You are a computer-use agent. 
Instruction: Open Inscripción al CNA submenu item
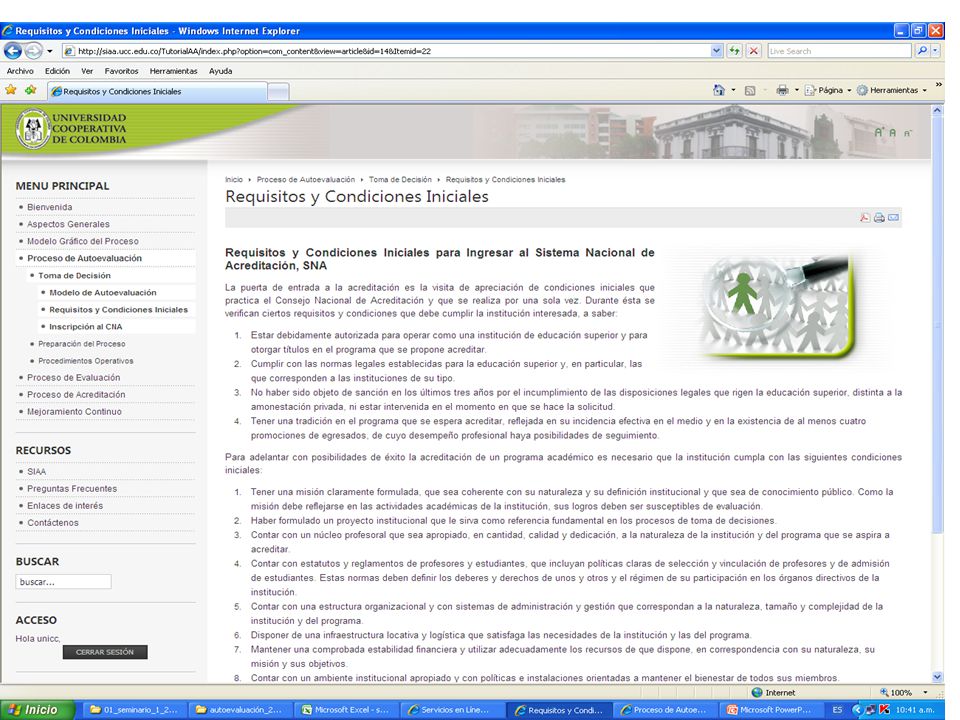86,327
